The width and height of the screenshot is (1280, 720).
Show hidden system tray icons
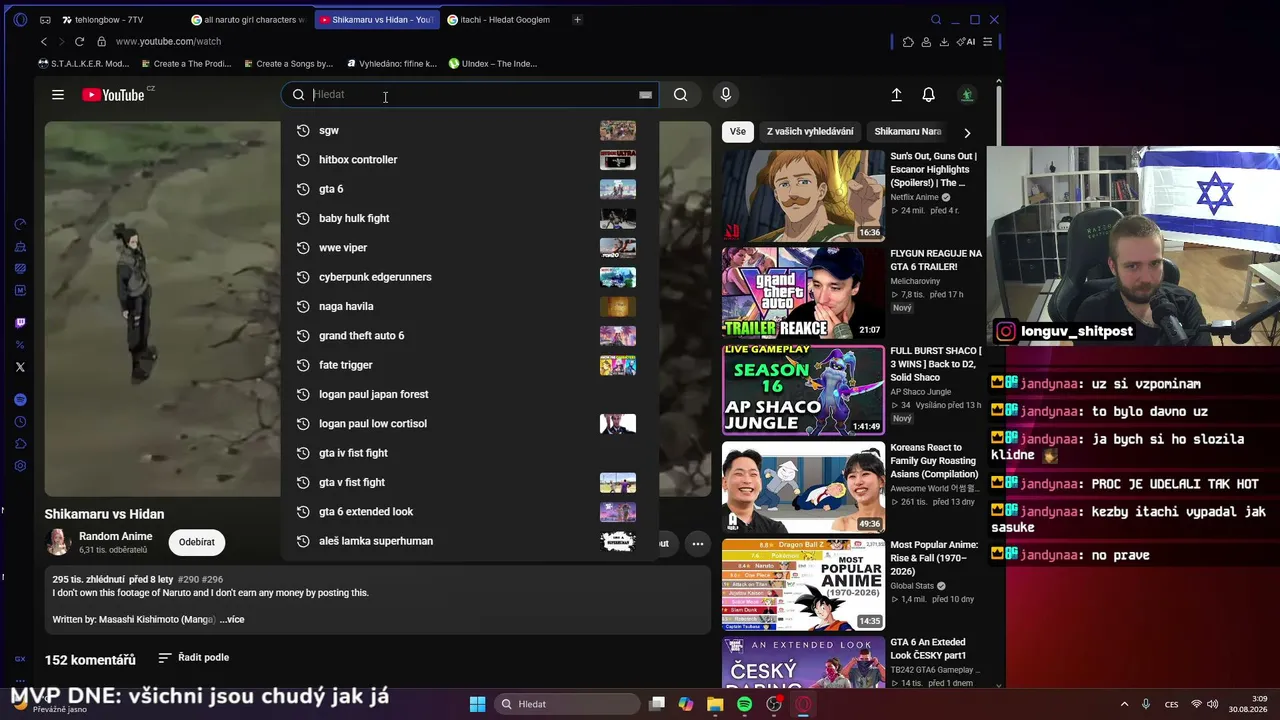click(x=1124, y=704)
